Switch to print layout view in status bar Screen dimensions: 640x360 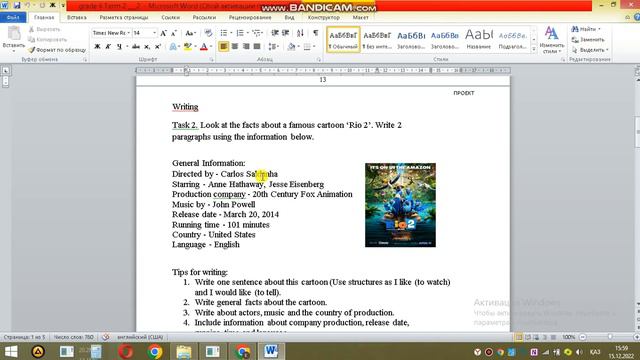[x=519, y=337]
